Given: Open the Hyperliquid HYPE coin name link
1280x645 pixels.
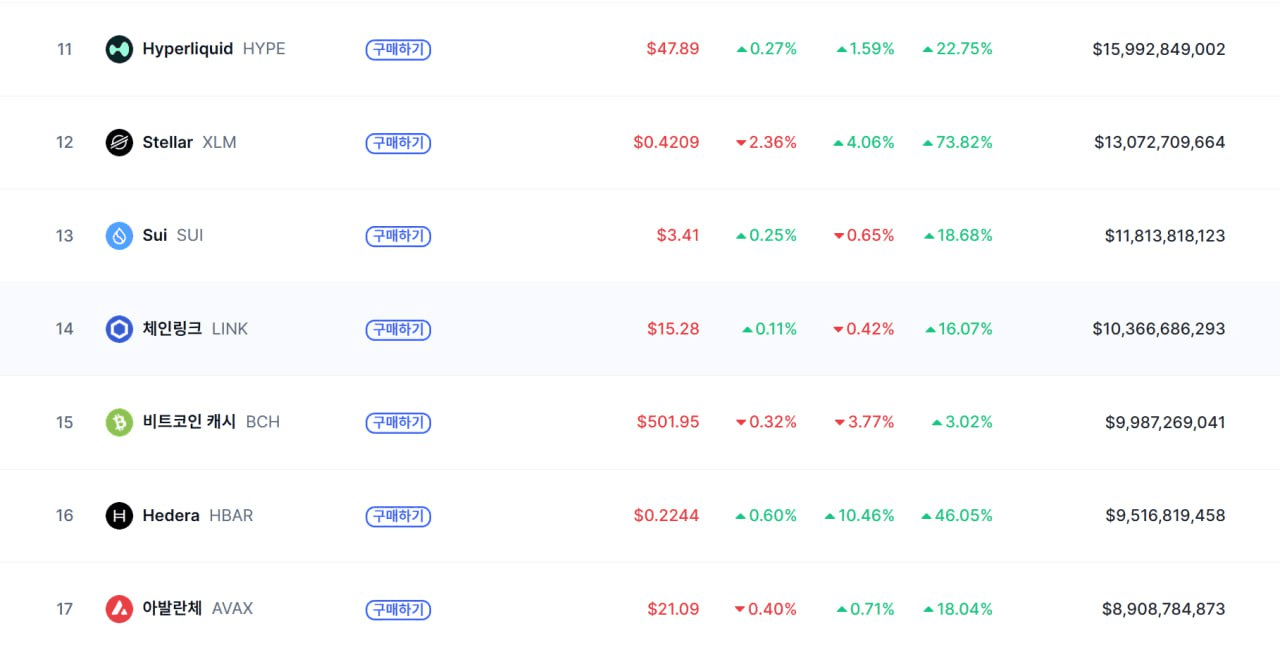Looking at the screenshot, I should [x=214, y=49].
